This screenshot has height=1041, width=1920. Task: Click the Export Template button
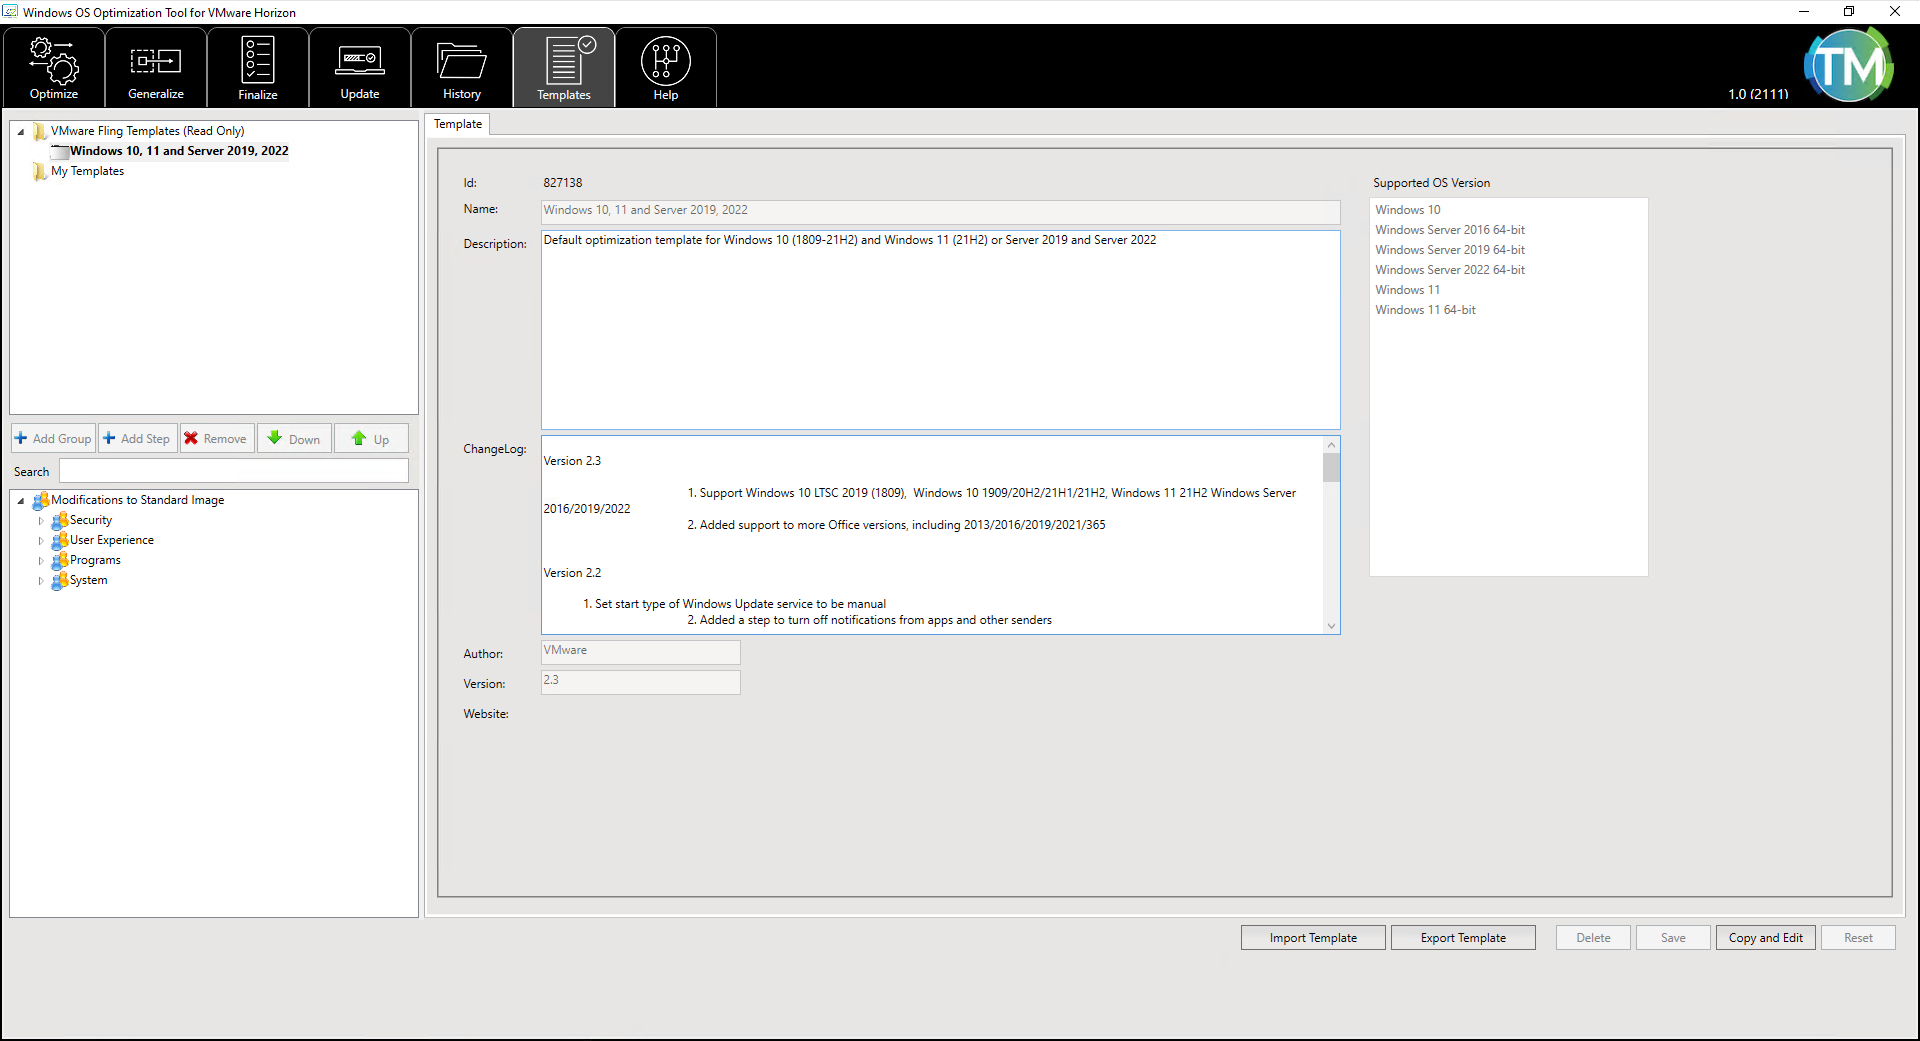pyautogui.click(x=1463, y=937)
